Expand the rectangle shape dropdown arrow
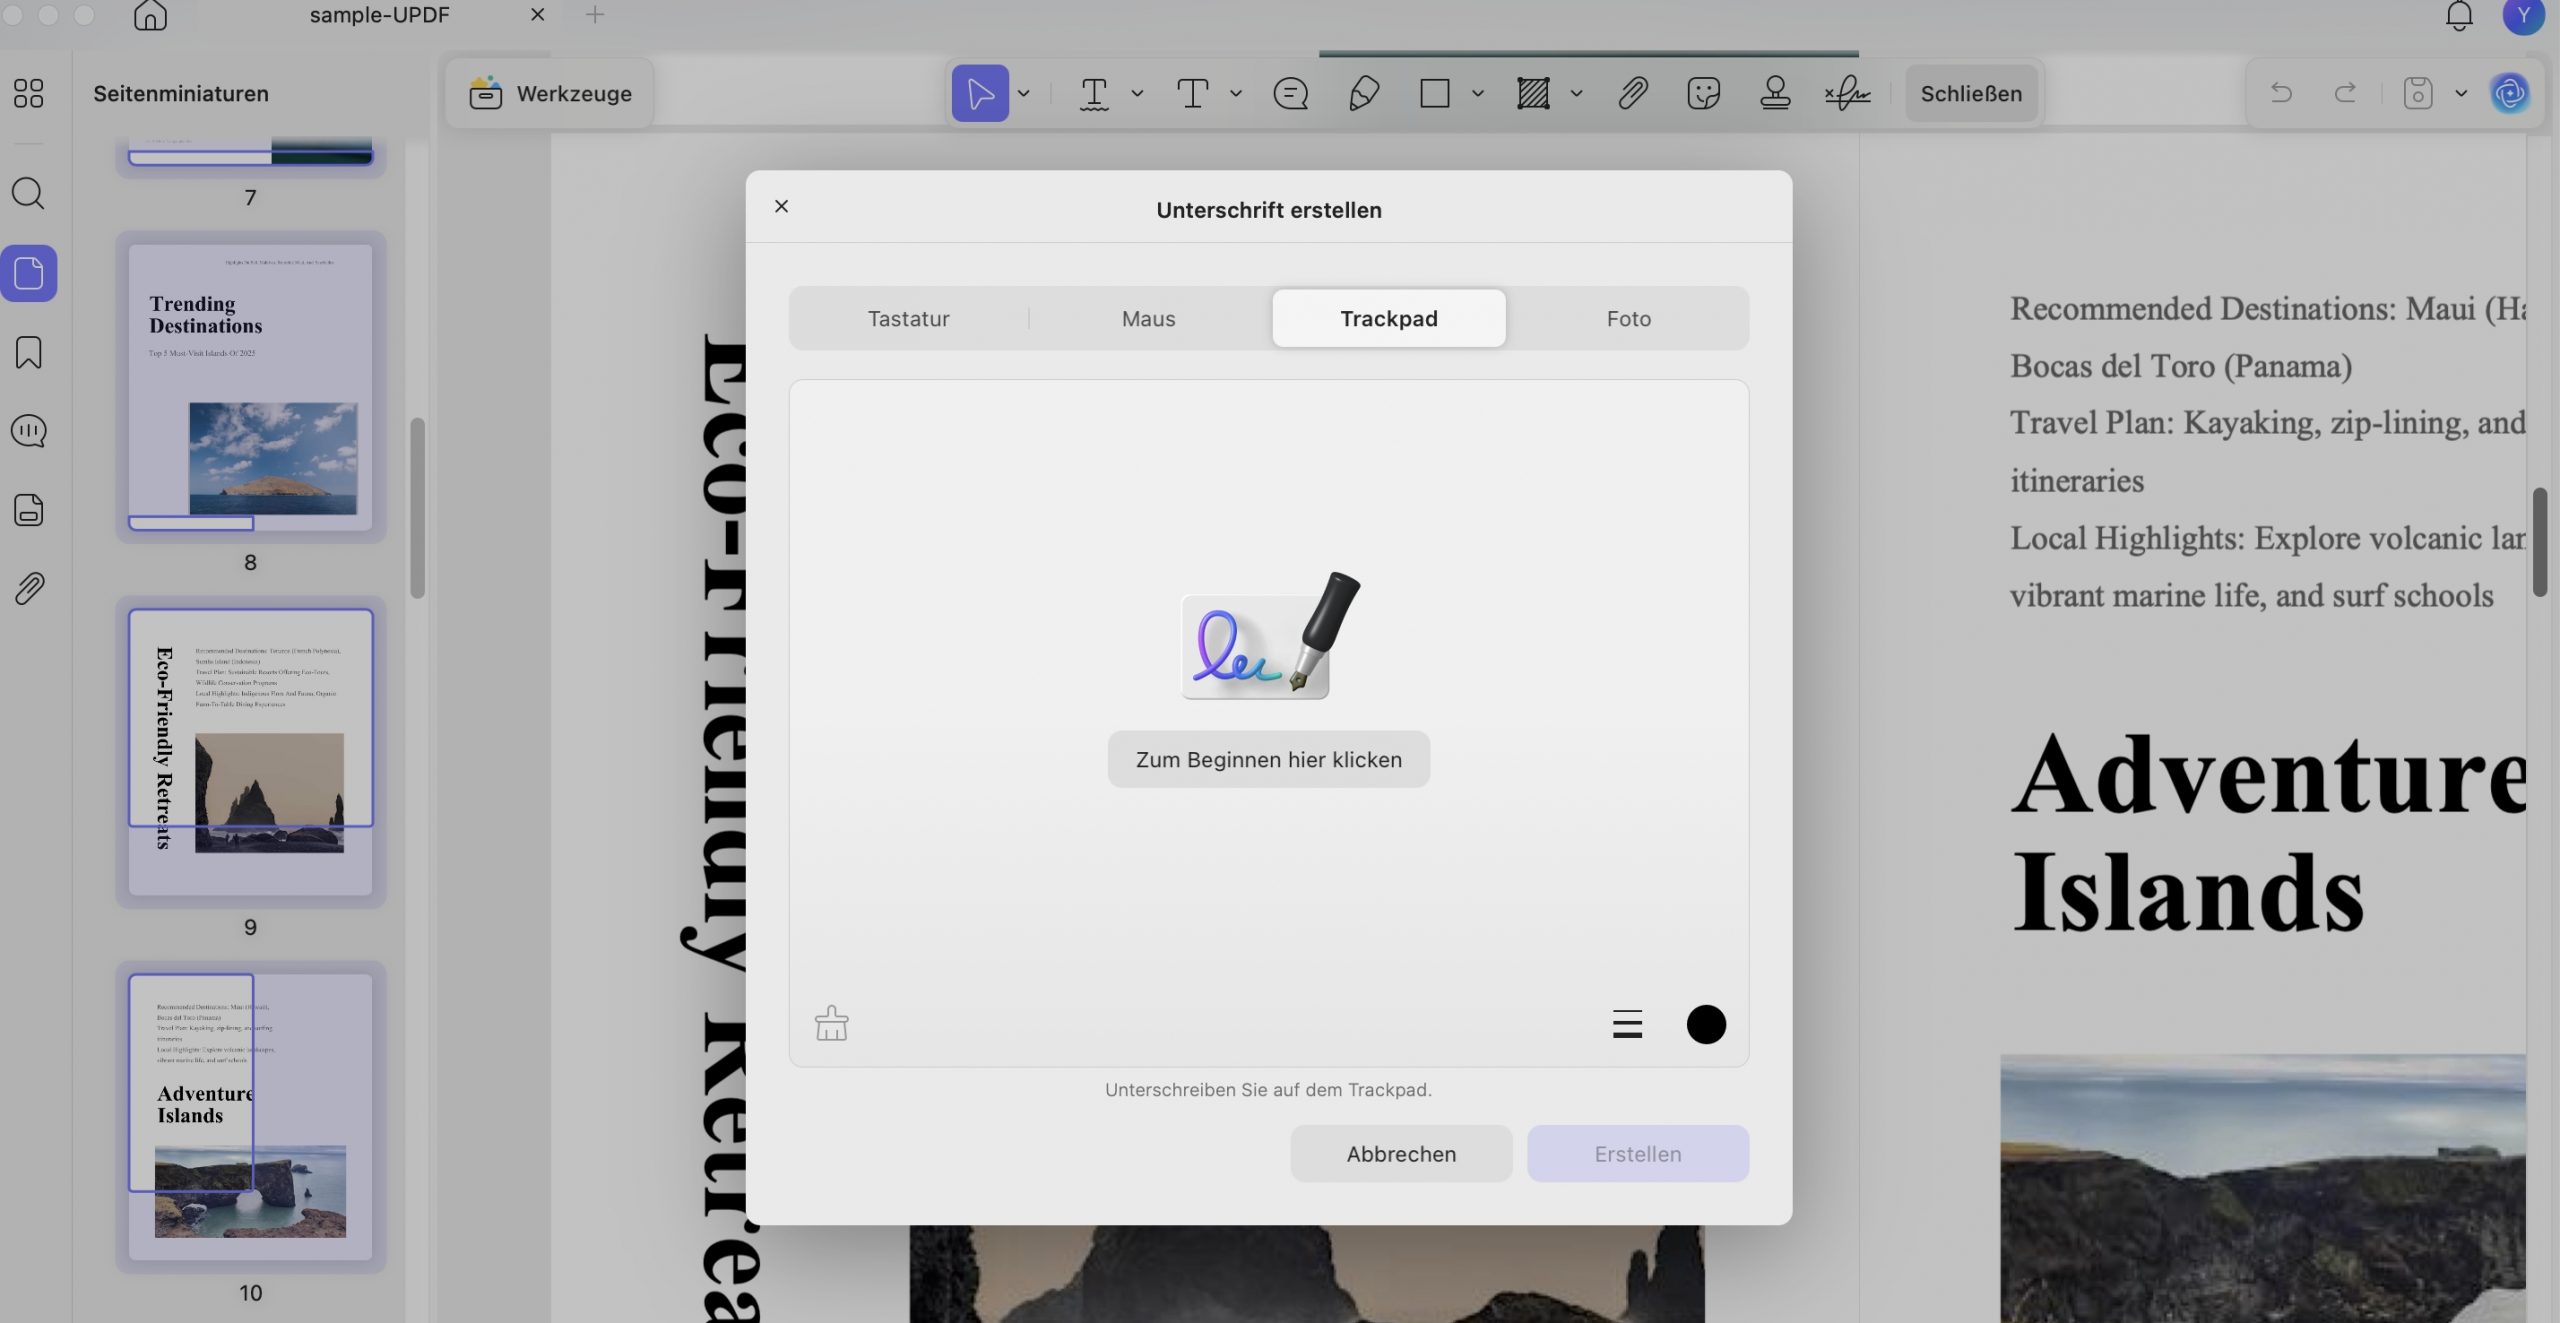 [1478, 93]
